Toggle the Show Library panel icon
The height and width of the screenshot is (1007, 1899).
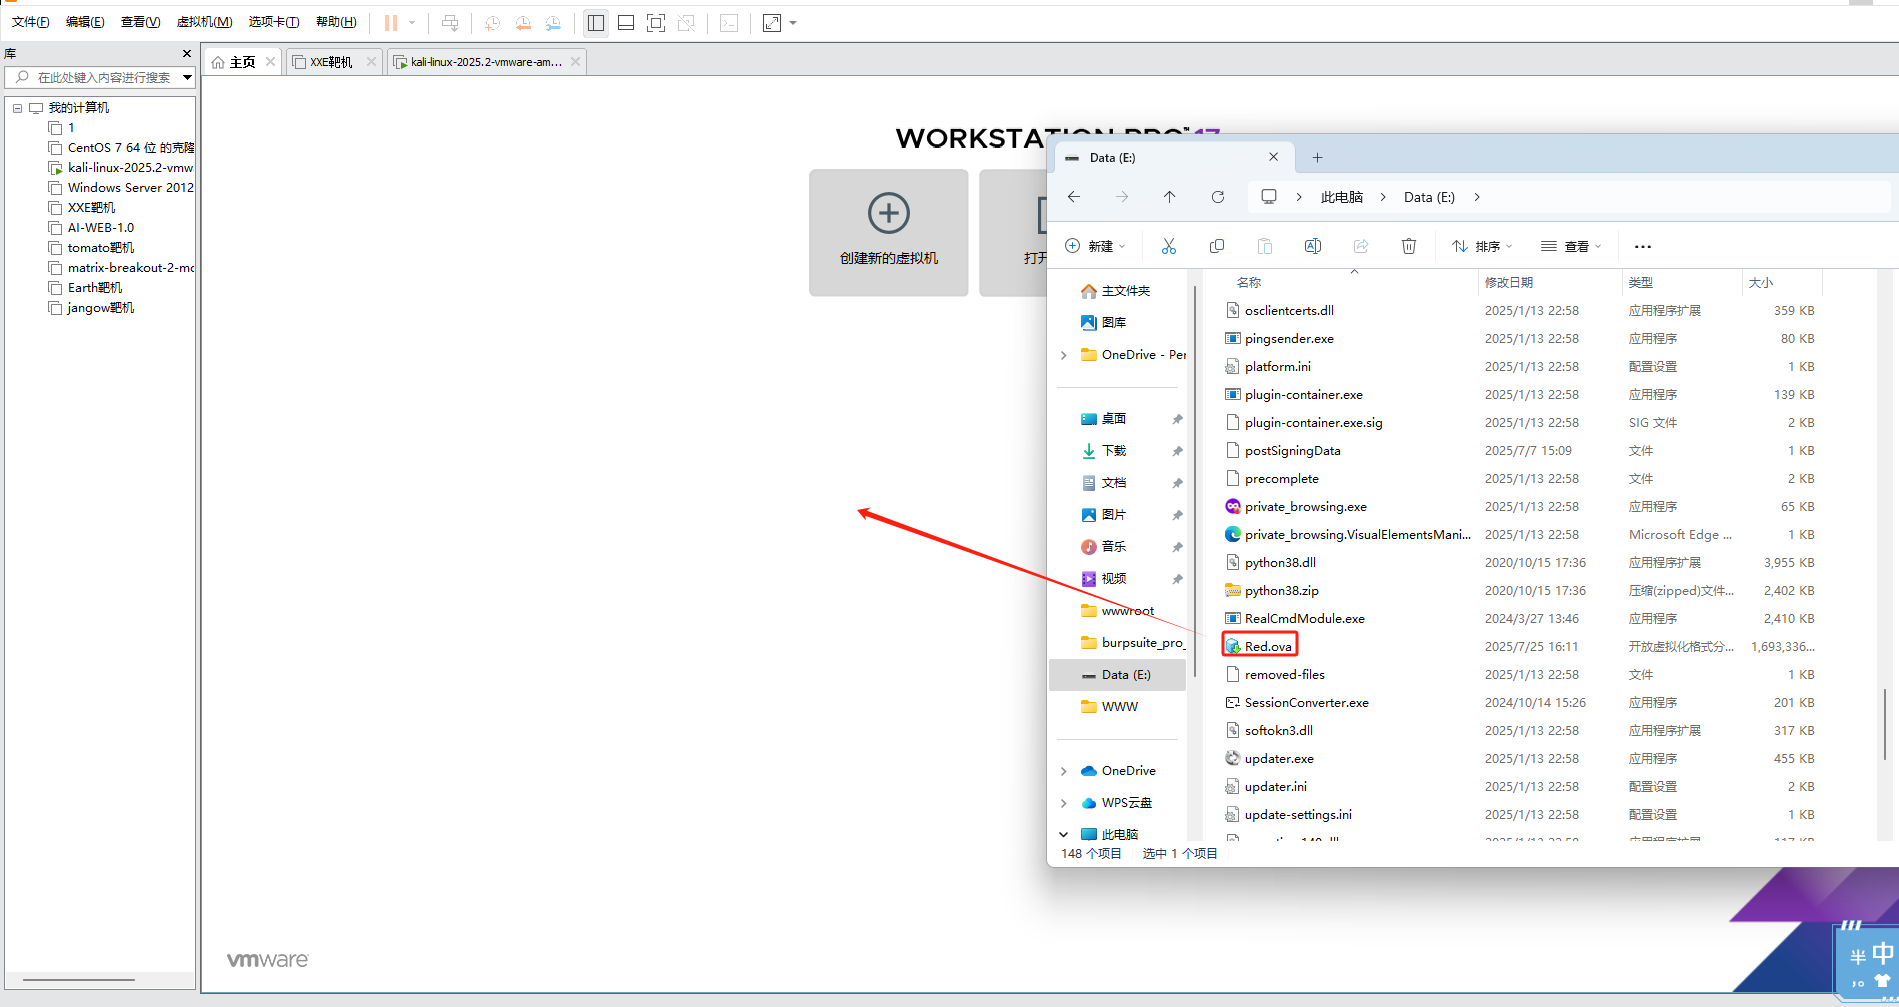[x=596, y=22]
